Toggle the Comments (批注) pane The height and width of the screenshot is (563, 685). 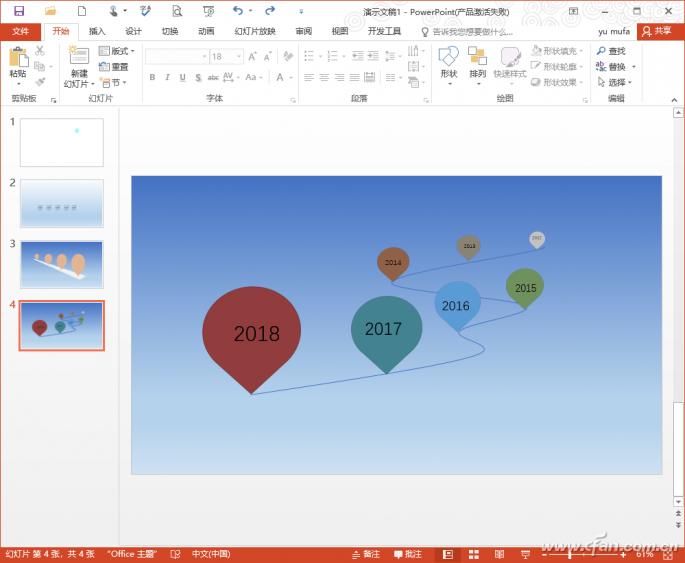pyautogui.click(x=408, y=554)
